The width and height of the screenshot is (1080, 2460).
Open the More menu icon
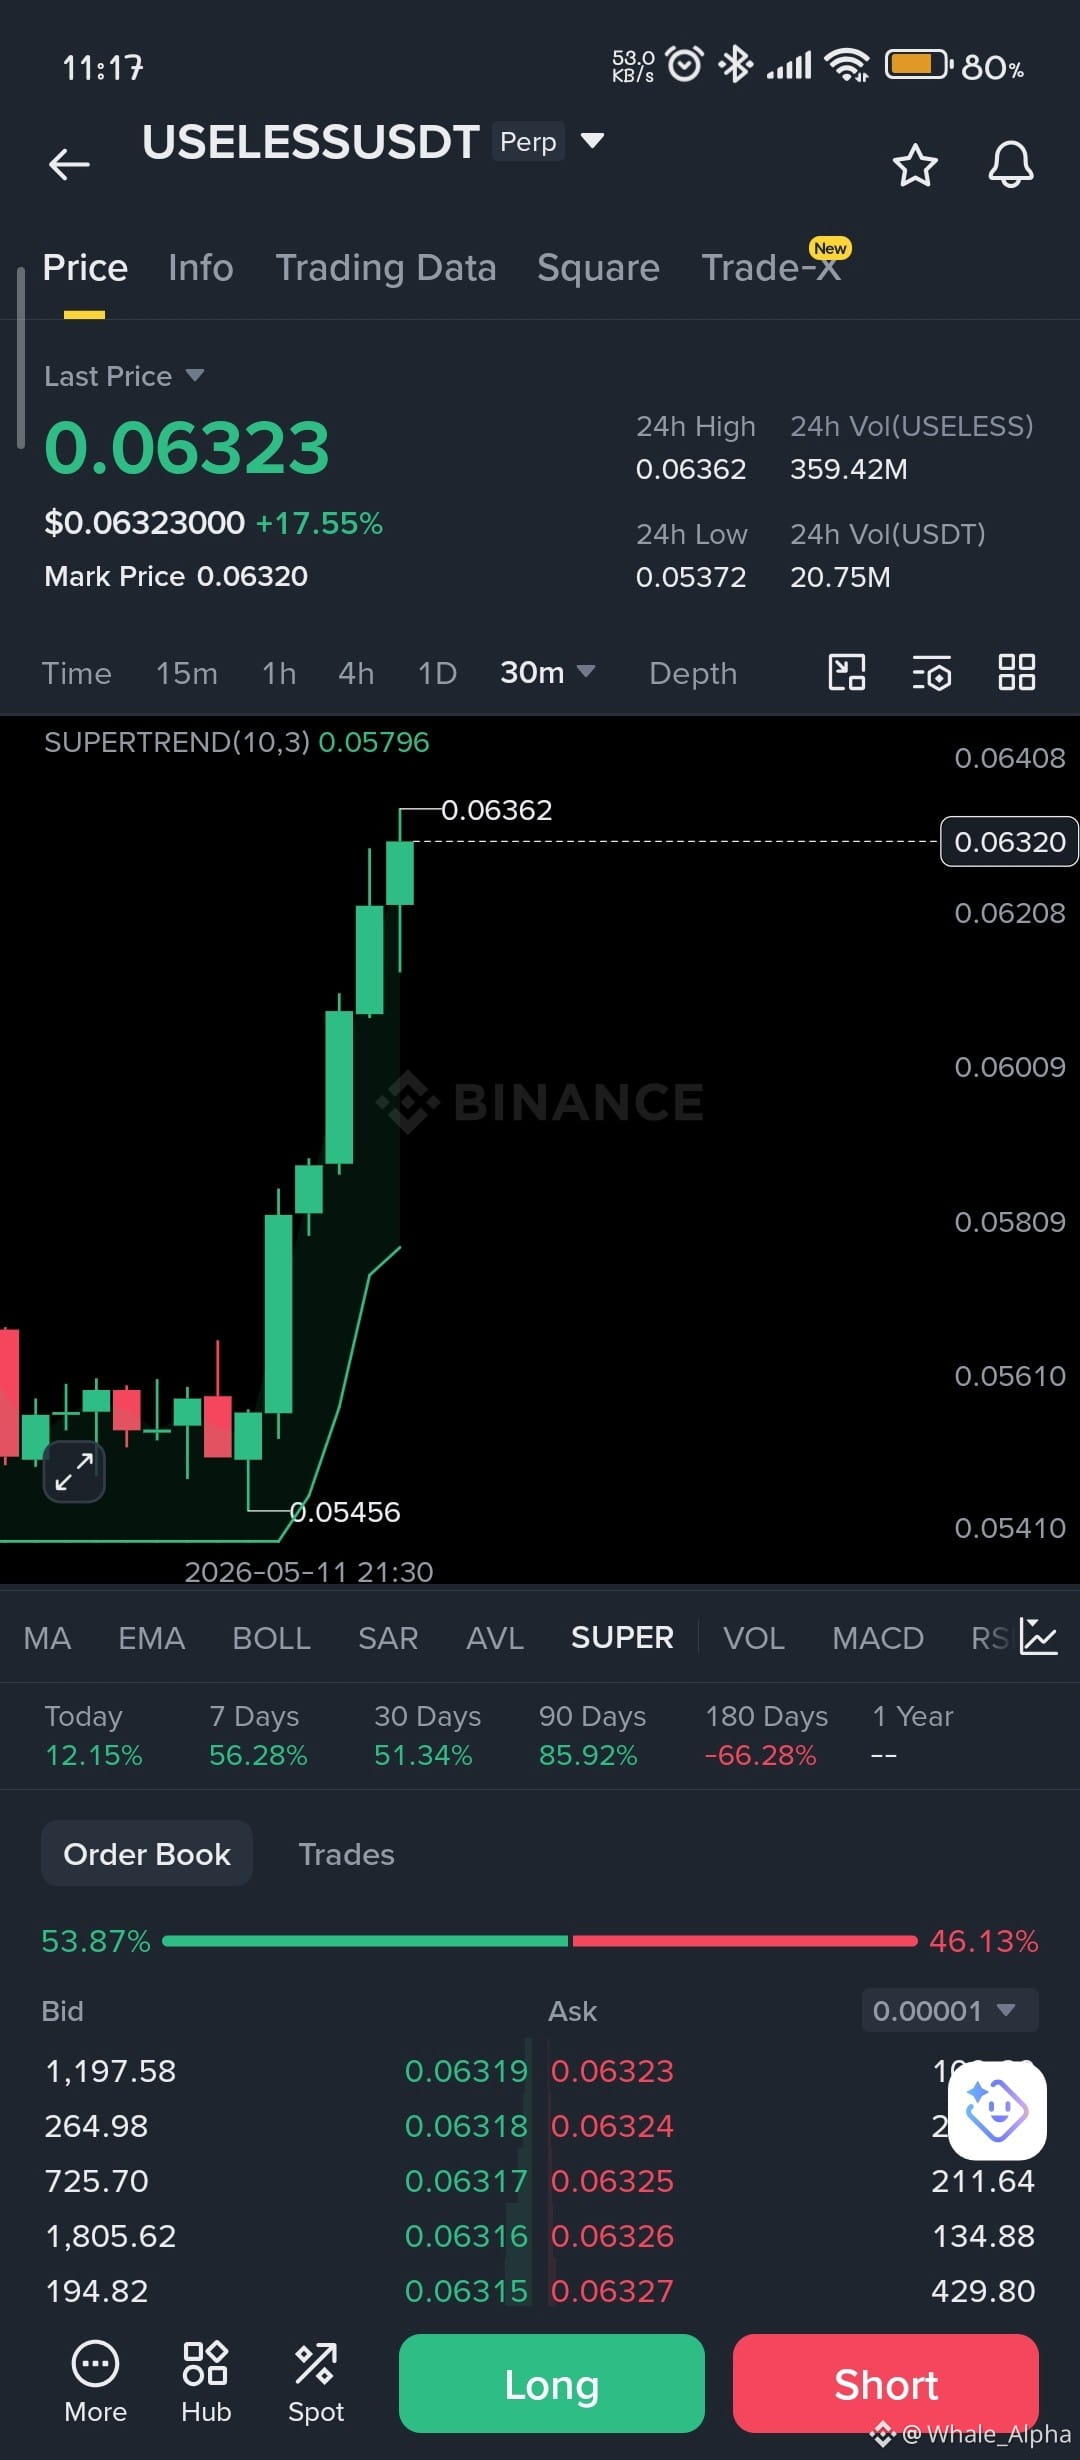coord(95,2384)
